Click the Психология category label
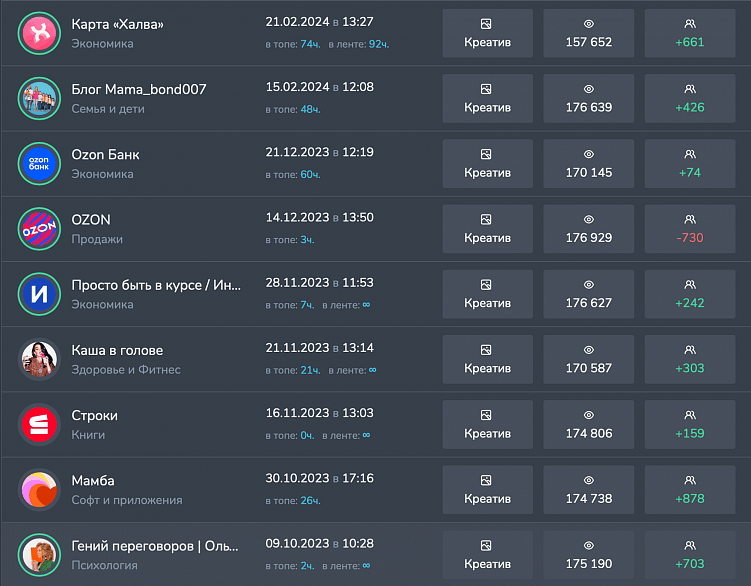This screenshot has height=586, width=751. click(104, 565)
